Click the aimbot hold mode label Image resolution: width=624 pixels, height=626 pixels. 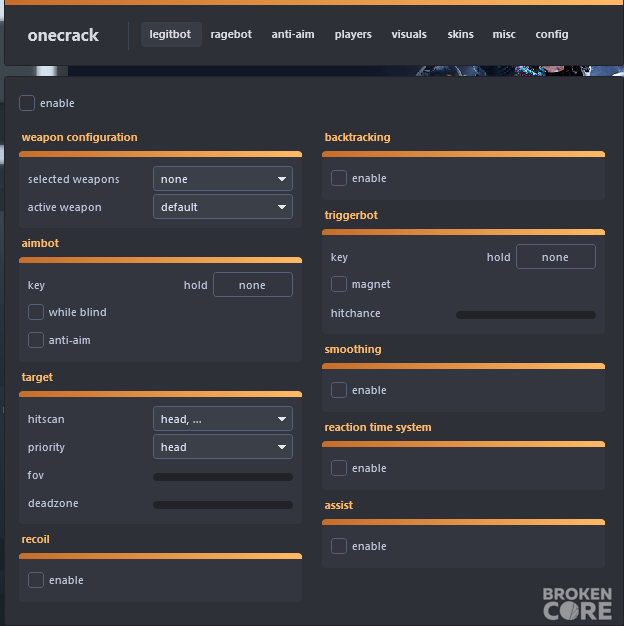pyautogui.click(x=196, y=285)
